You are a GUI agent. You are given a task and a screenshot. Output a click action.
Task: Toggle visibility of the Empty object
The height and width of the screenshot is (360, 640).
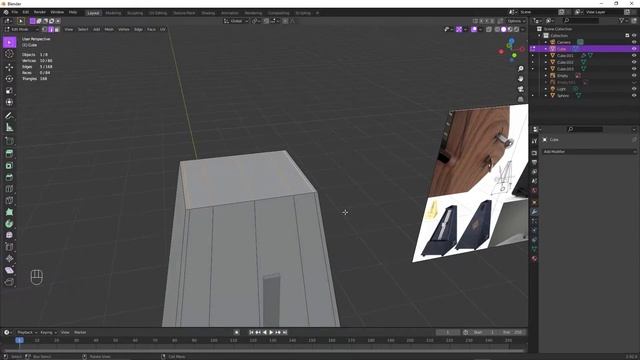click(634, 76)
